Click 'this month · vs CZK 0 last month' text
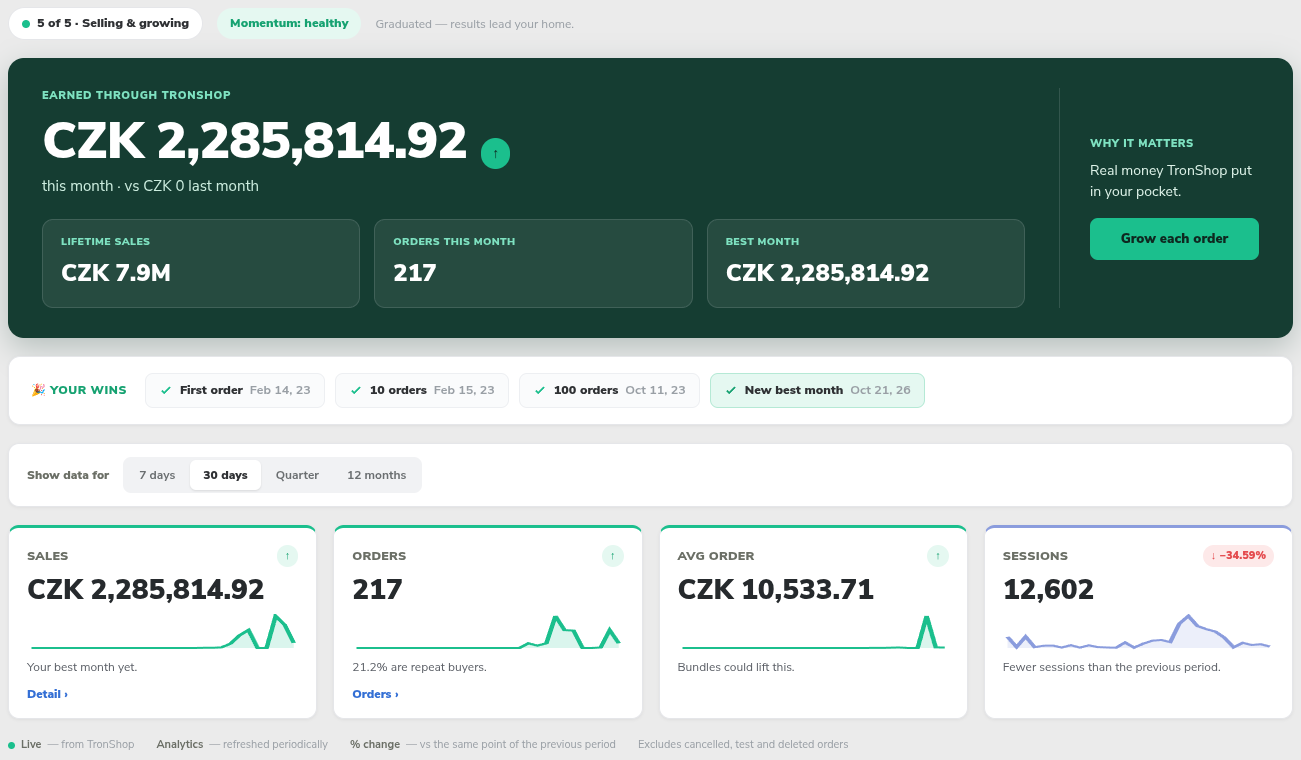The image size is (1301, 760). [150, 186]
